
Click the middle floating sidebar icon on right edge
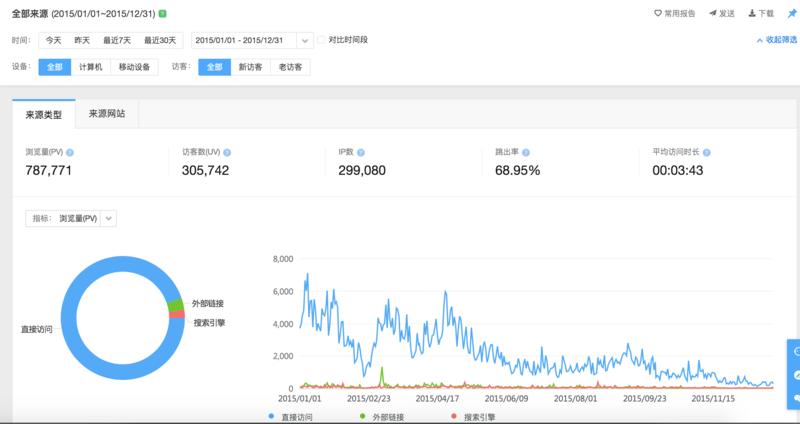click(x=796, y=375)
